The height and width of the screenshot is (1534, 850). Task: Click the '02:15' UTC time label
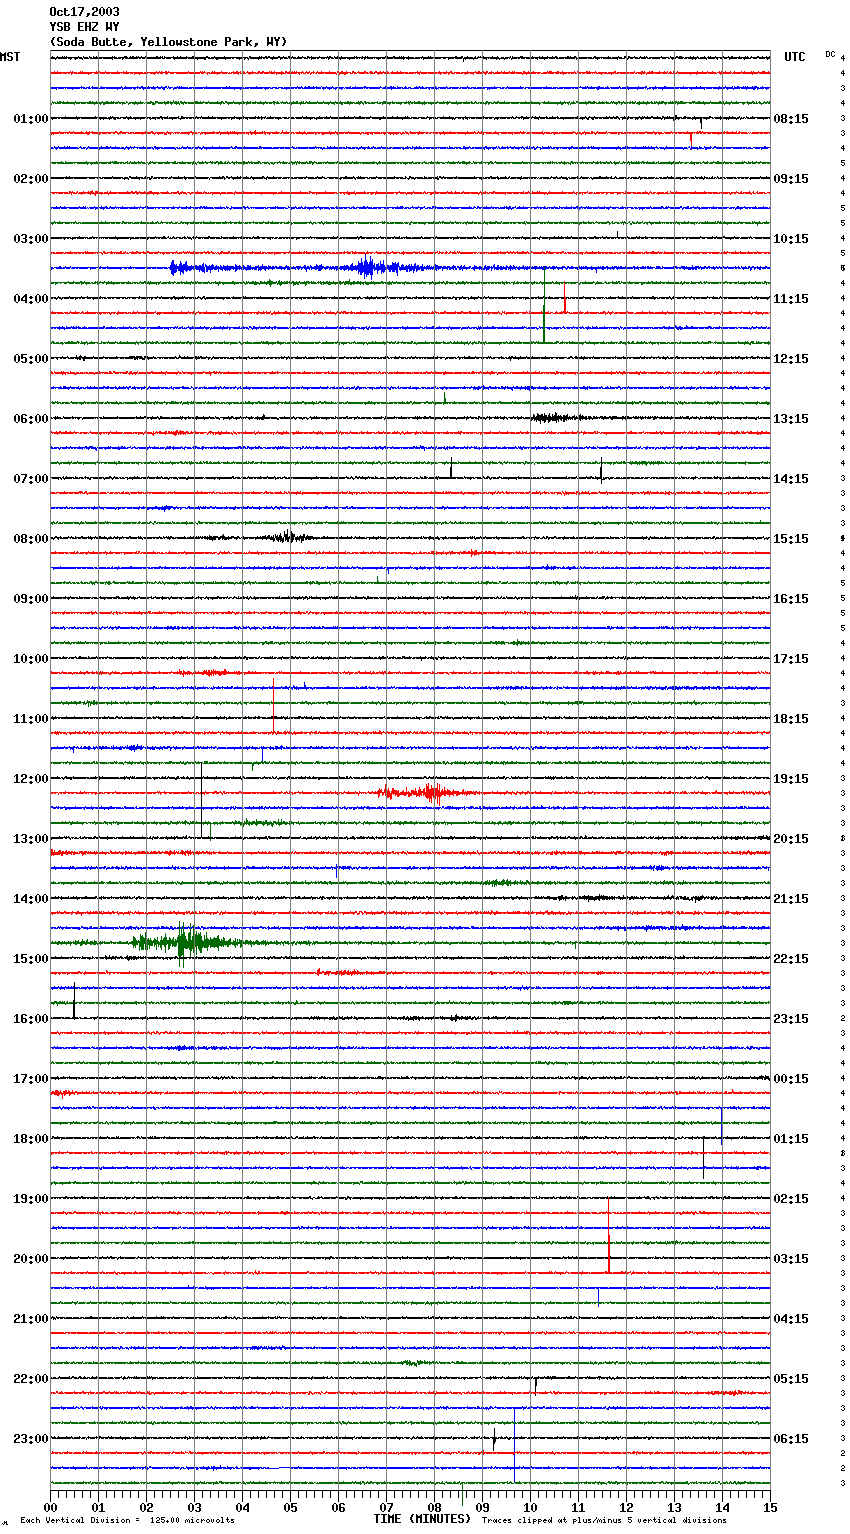click(x=791, y=1199)
